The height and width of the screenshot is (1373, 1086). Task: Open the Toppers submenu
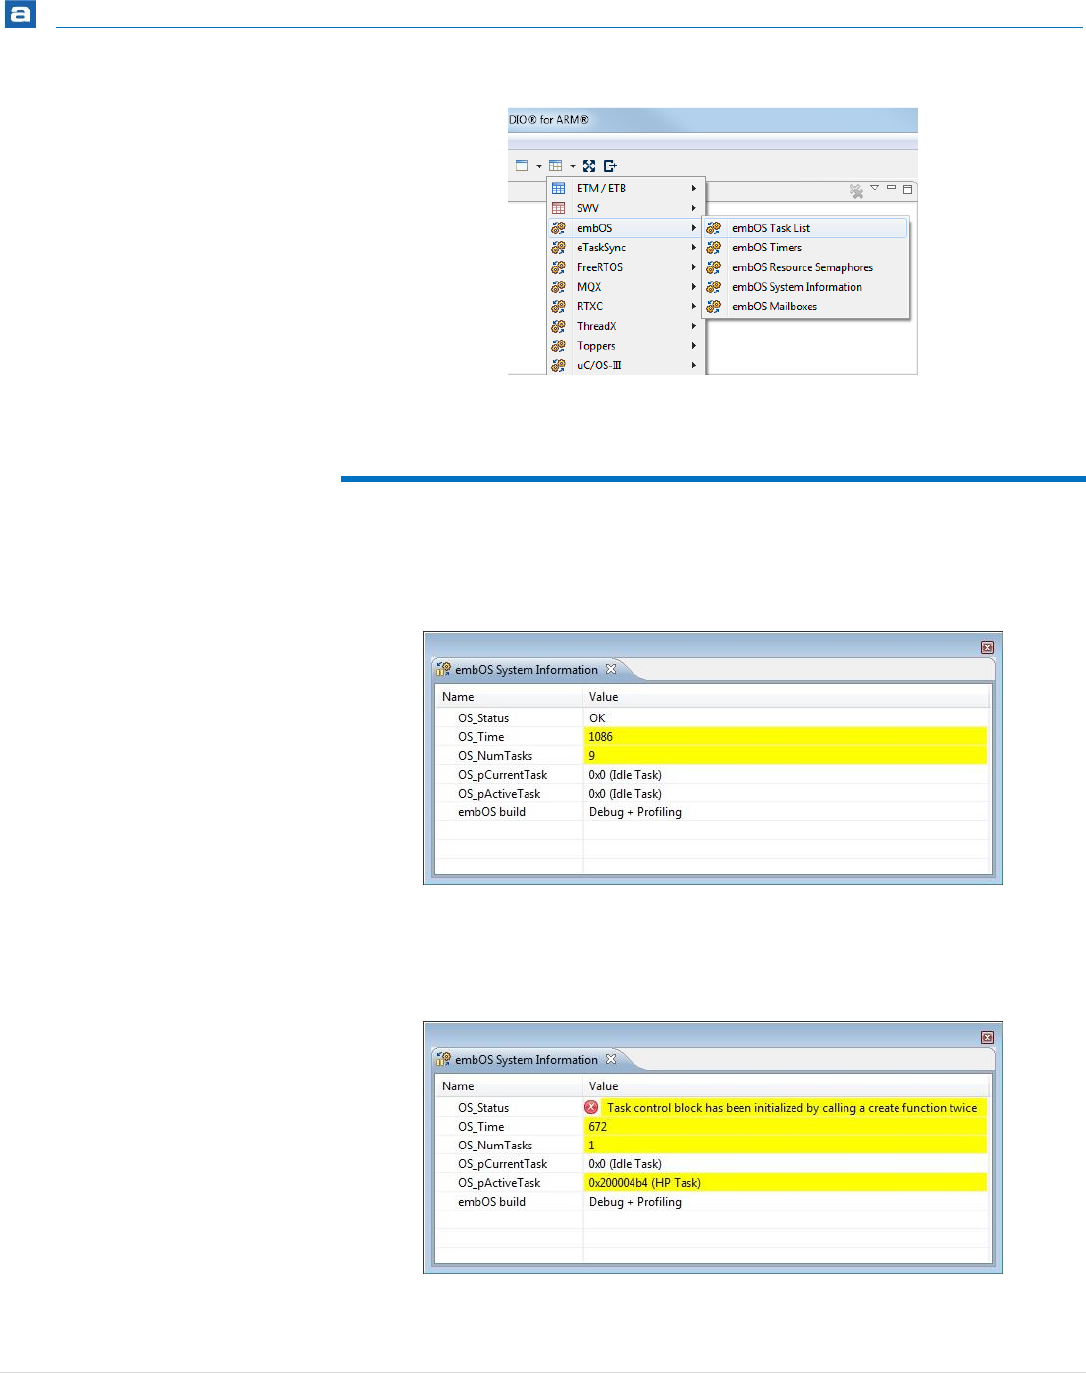click(626, 346)
